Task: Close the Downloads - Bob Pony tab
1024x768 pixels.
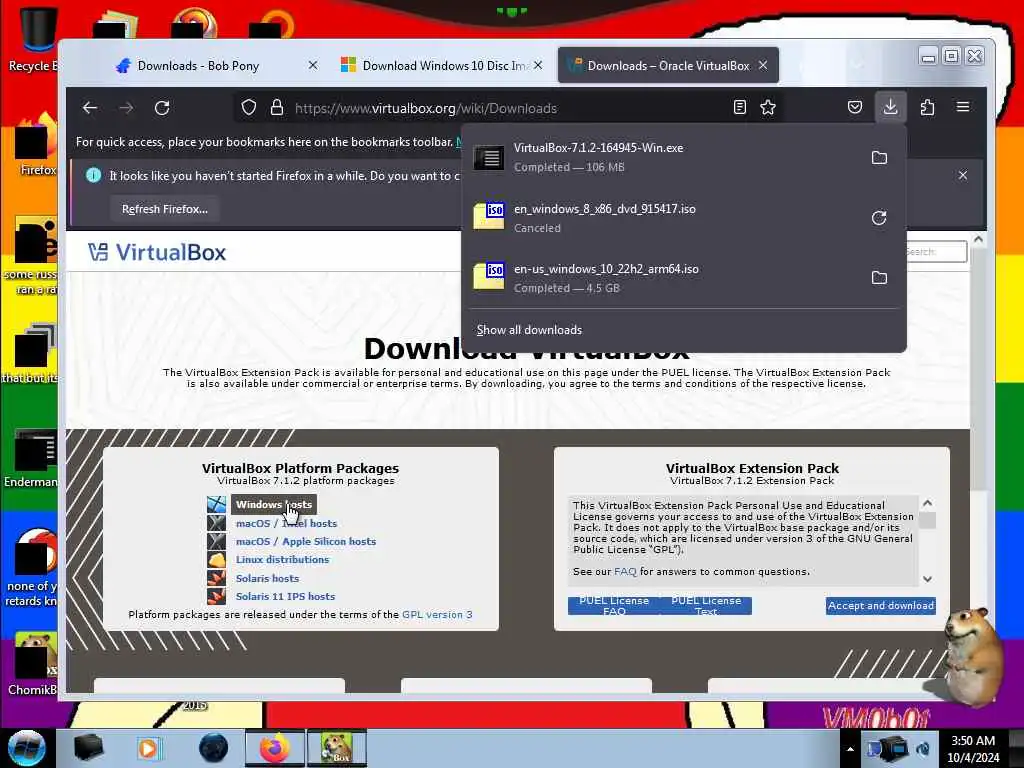Action: (313, 65)
